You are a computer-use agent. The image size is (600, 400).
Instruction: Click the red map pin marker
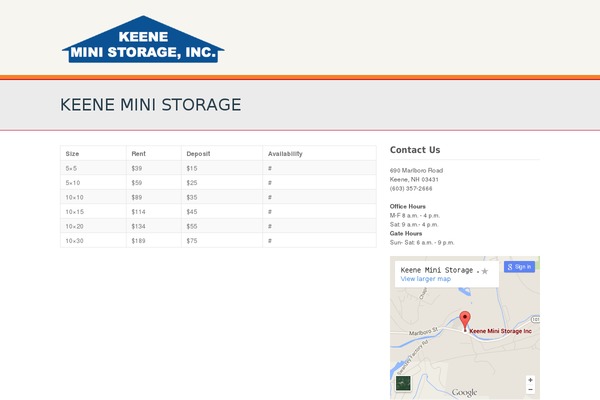click(465, 320)
